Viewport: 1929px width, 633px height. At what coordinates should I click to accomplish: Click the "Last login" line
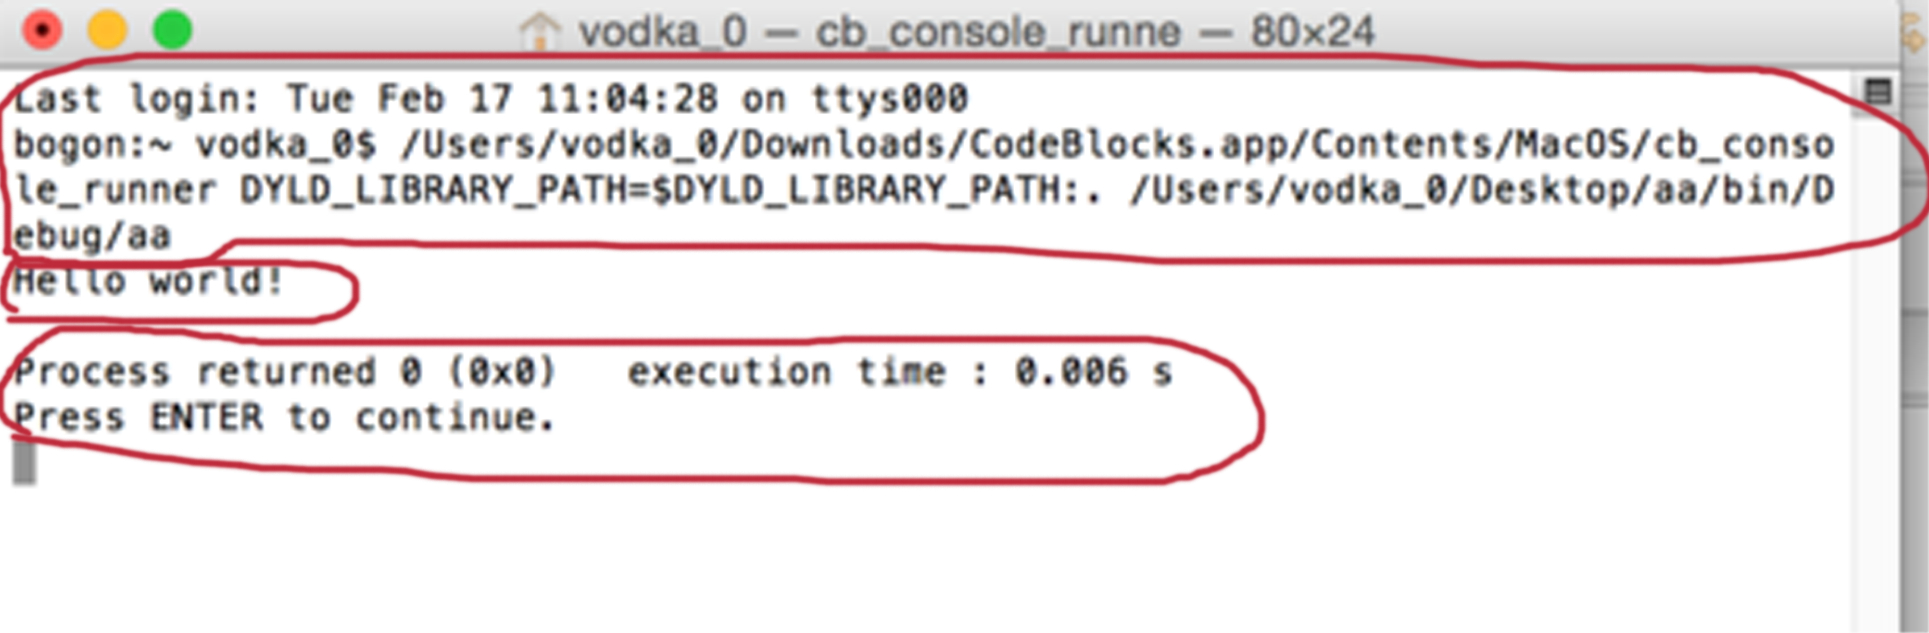click(x=490, y=99)
